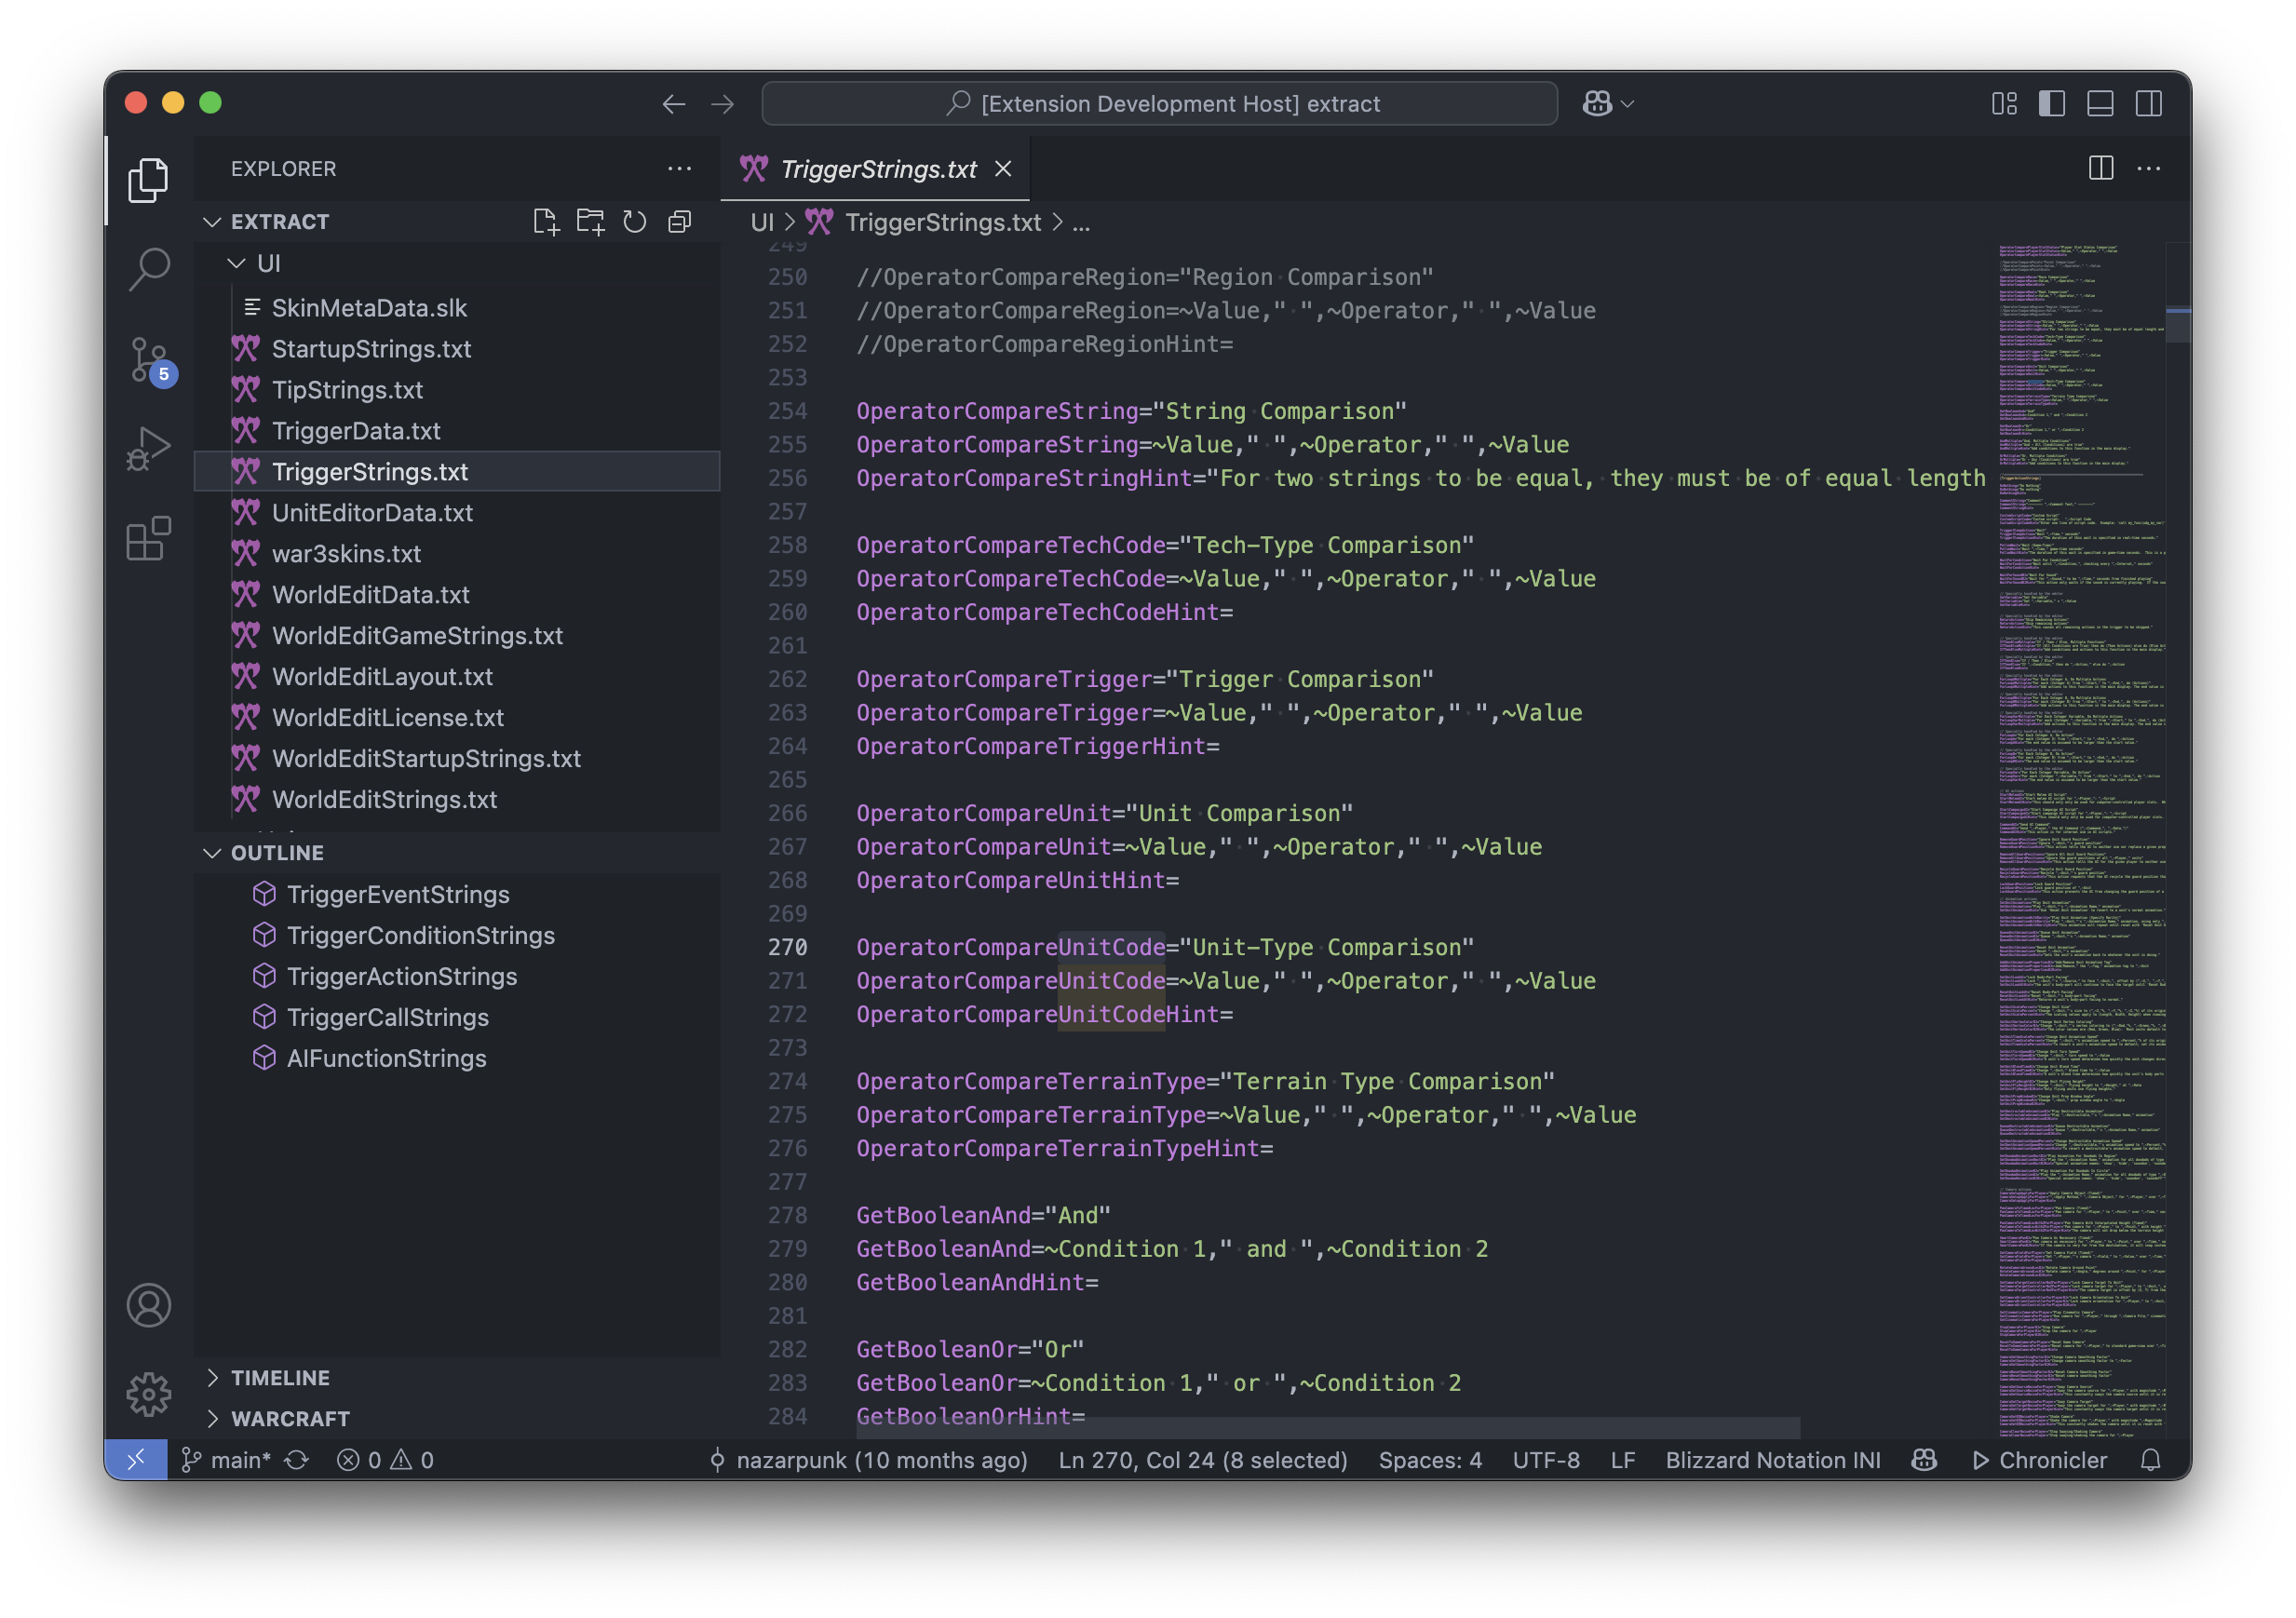This screenshot has width=2296, height=1618.
Task: Open Run and Debug view
Action: point(149,448)
